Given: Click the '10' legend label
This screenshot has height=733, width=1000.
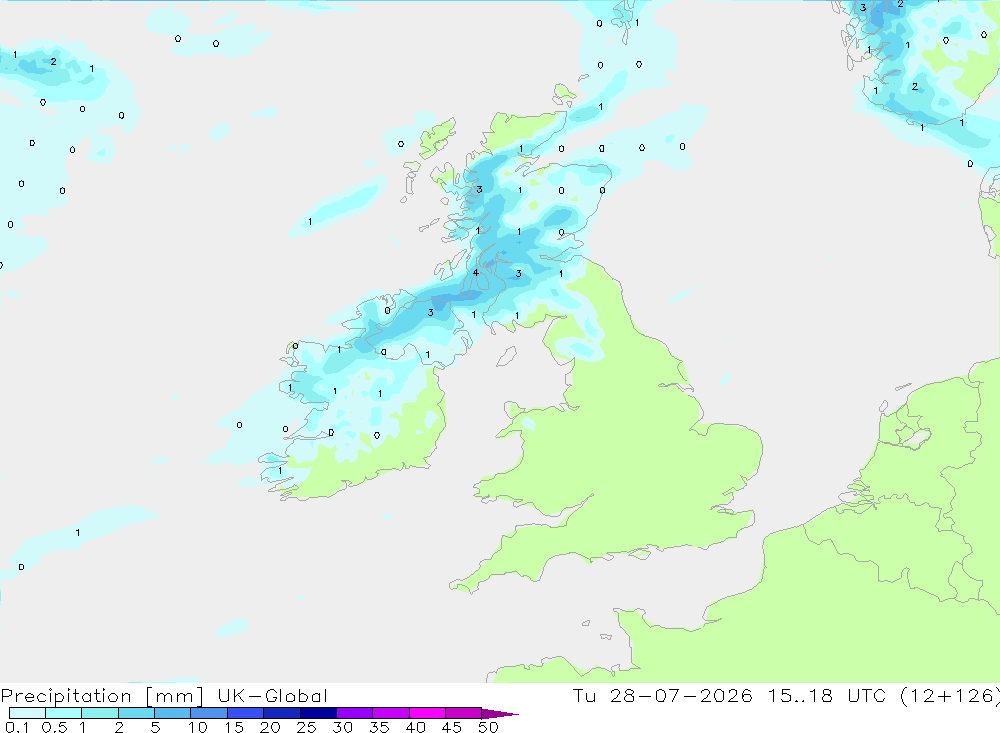Looking at the screenshot, I should pyautogui.click(x=198, y=727).
